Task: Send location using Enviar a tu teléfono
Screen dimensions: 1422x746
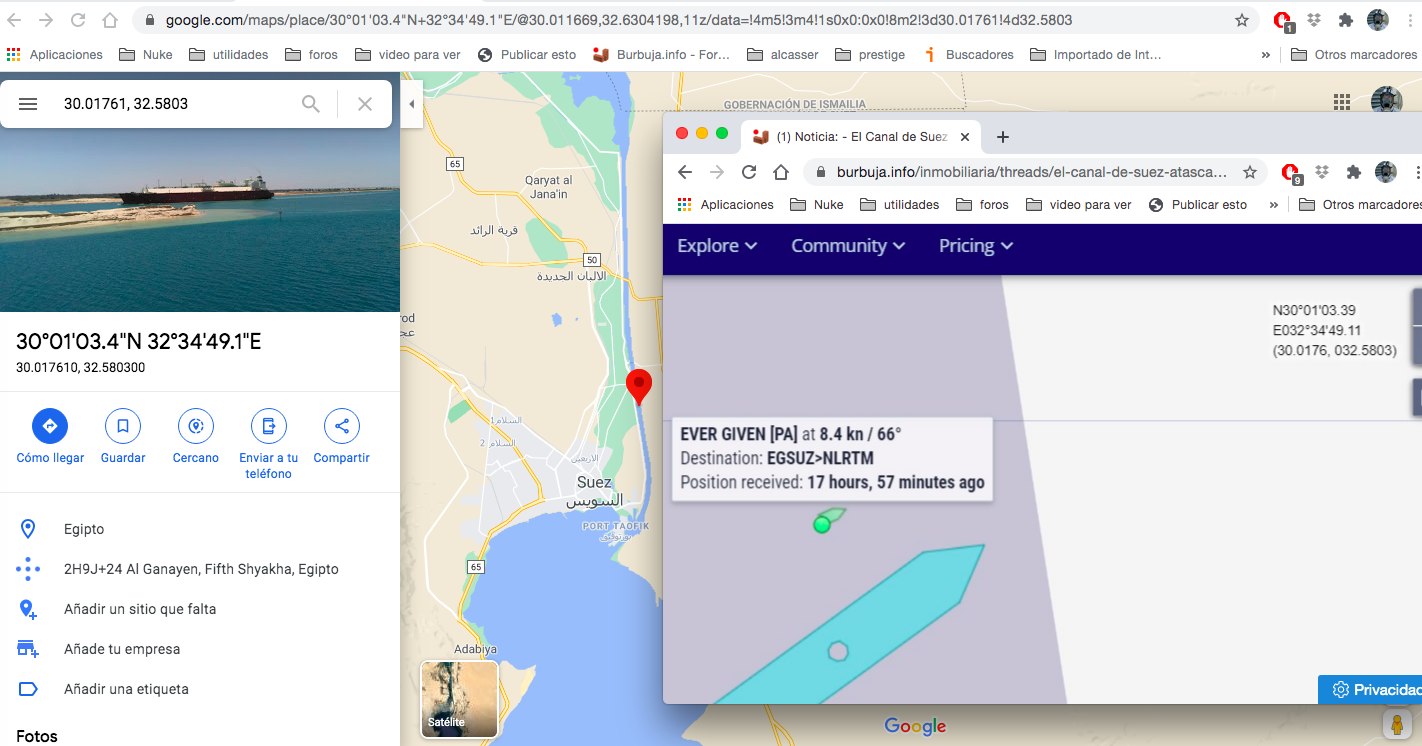Action: tap(268, 426)
